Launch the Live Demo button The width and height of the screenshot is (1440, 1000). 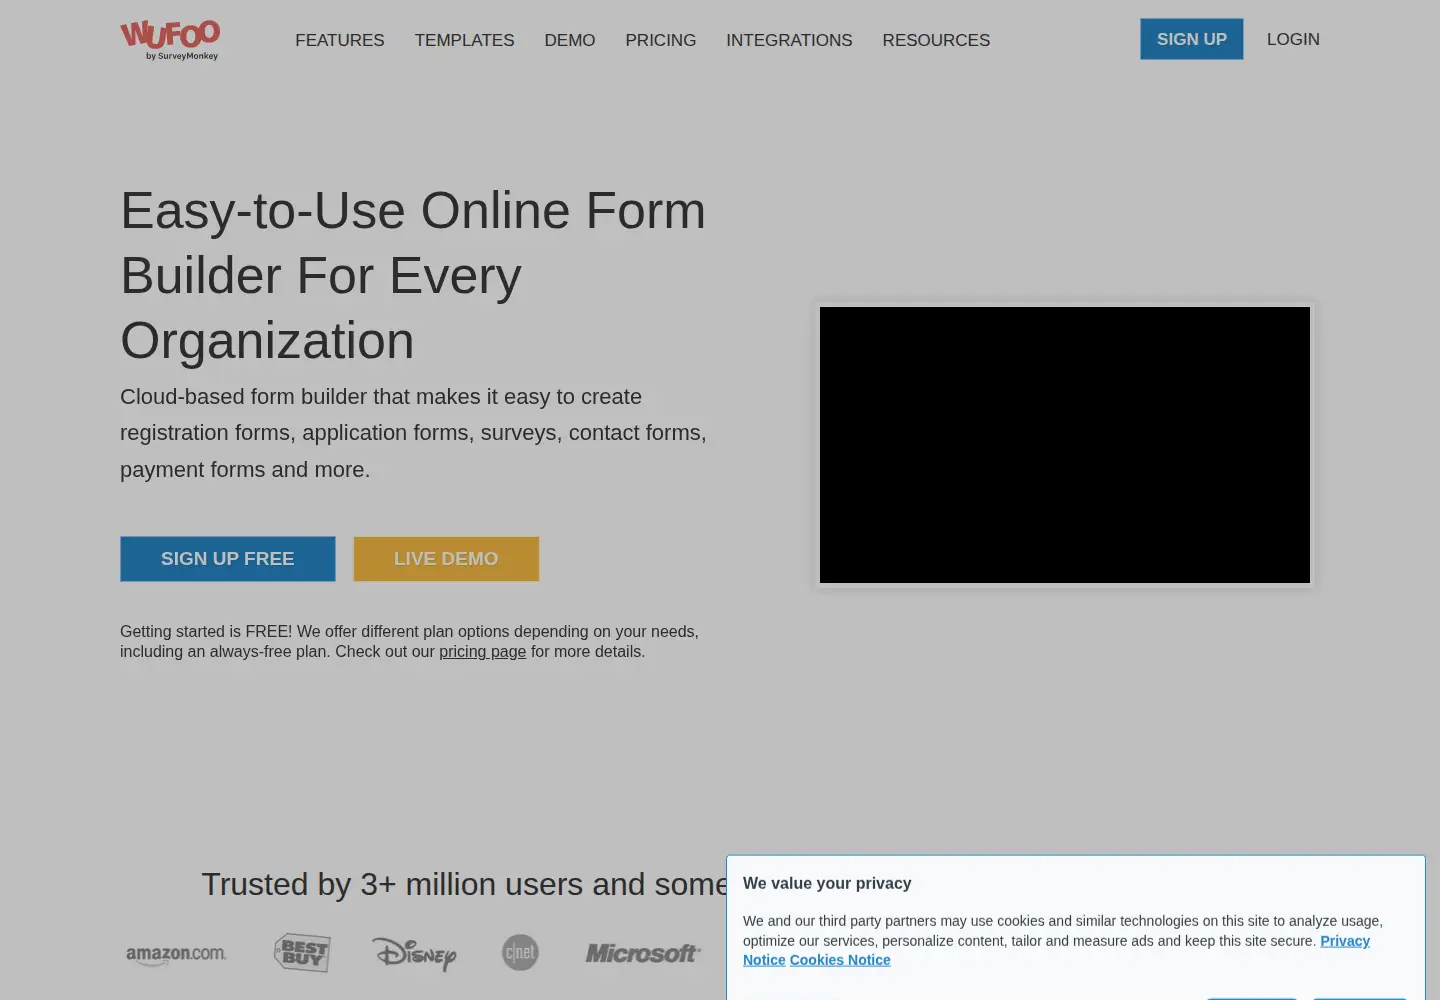click(x=446, y=559)
